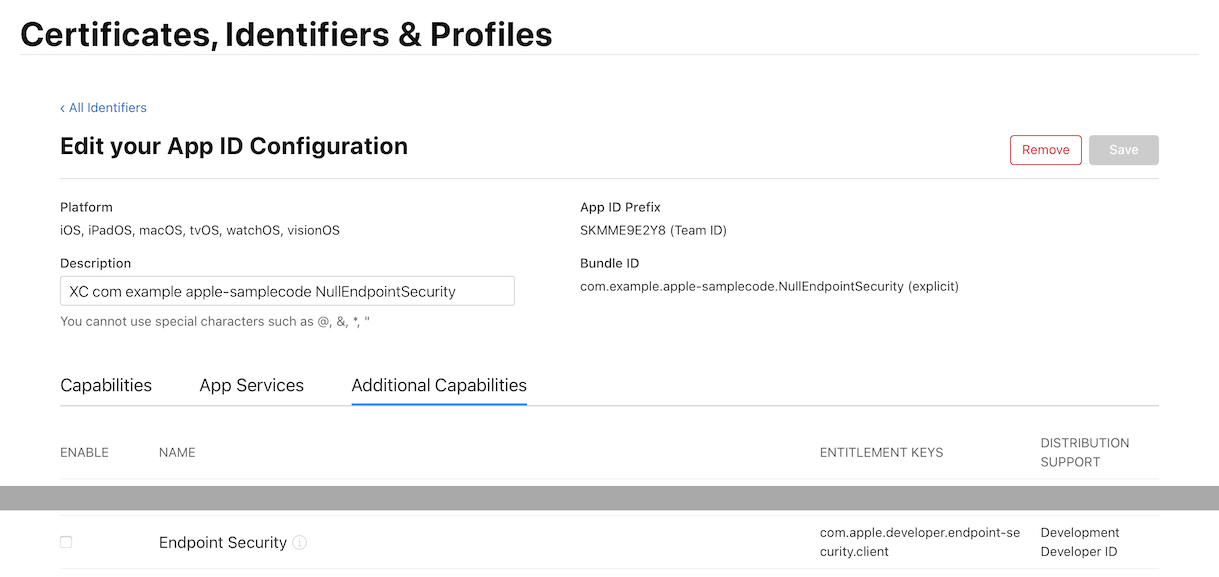Screen dimensions: 1219x577
Task: Open the Endpoint Security info icon
Action: (300, 543)
